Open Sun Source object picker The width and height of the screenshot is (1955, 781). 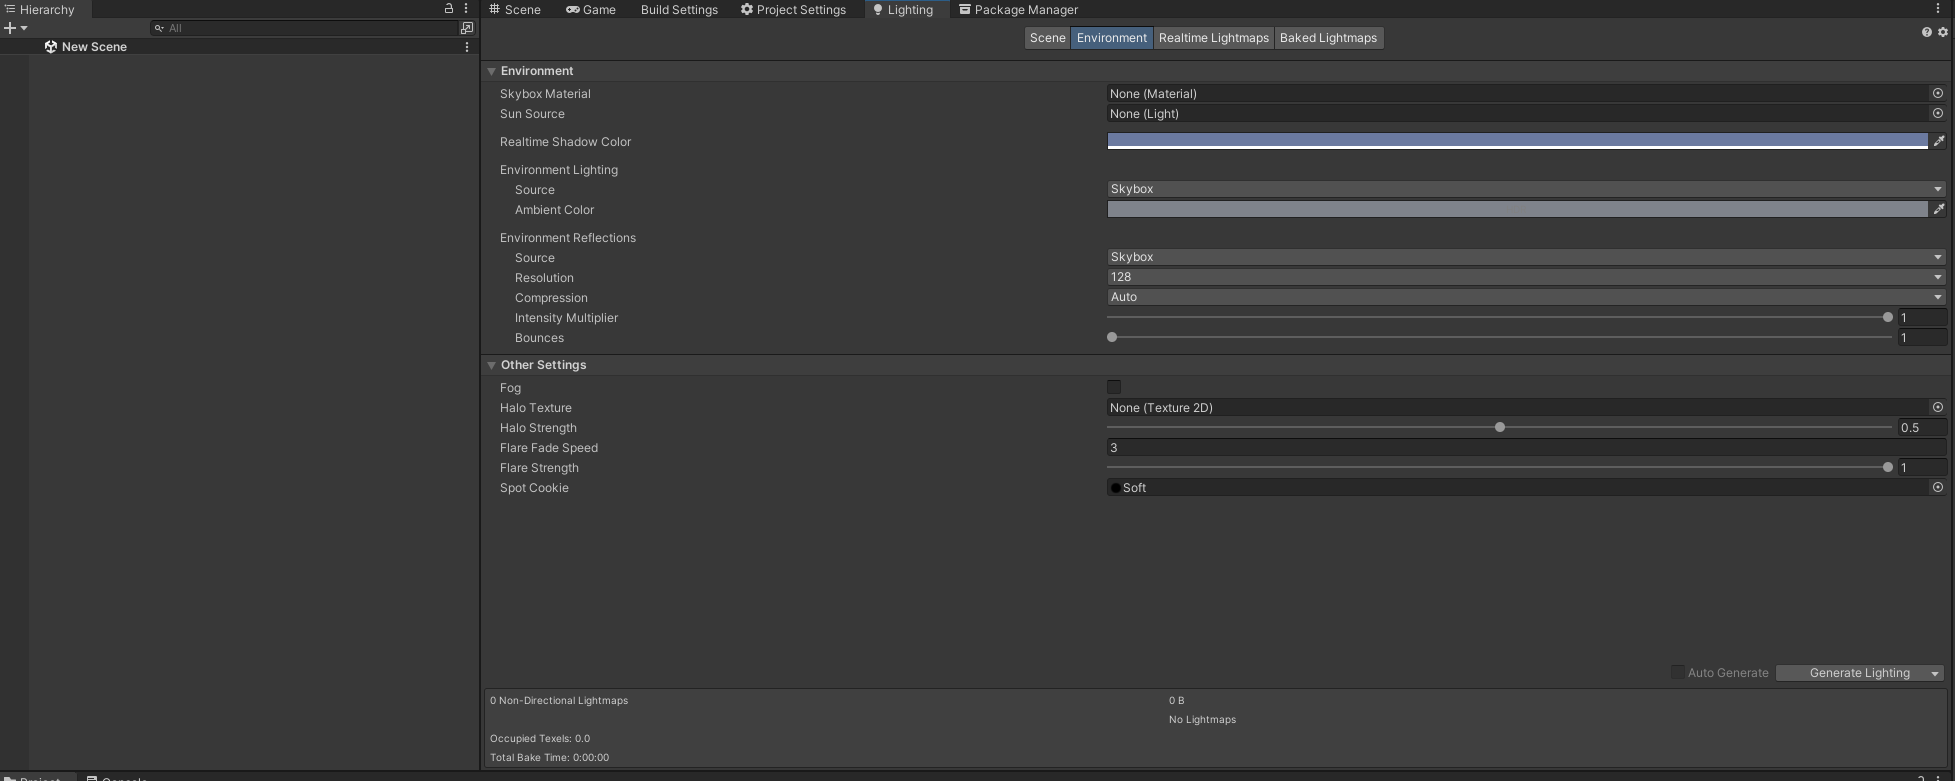coord(1937,114)
